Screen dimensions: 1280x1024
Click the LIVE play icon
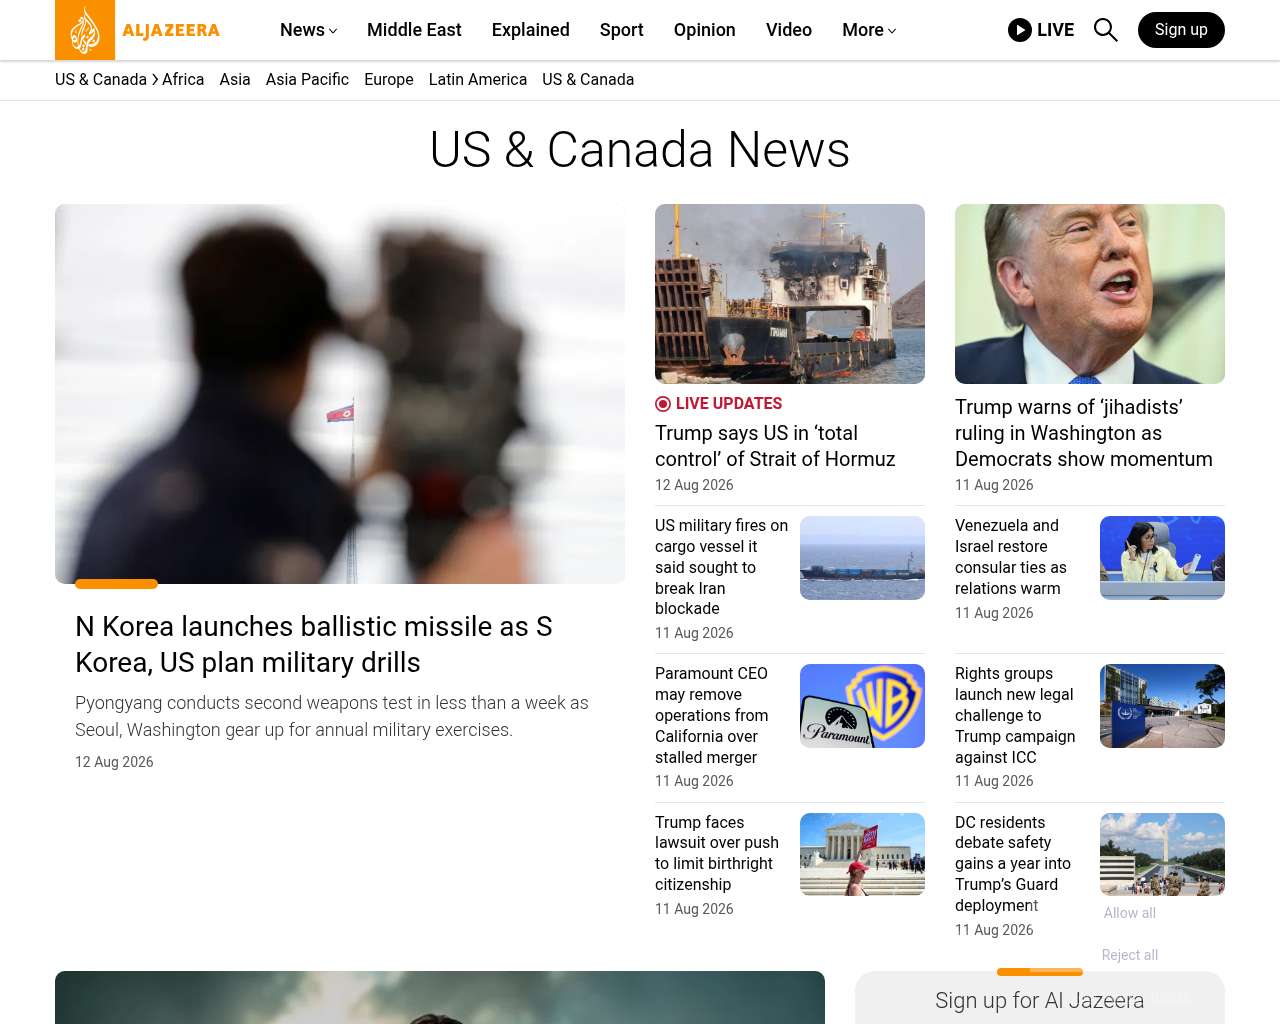[1020, 30]
